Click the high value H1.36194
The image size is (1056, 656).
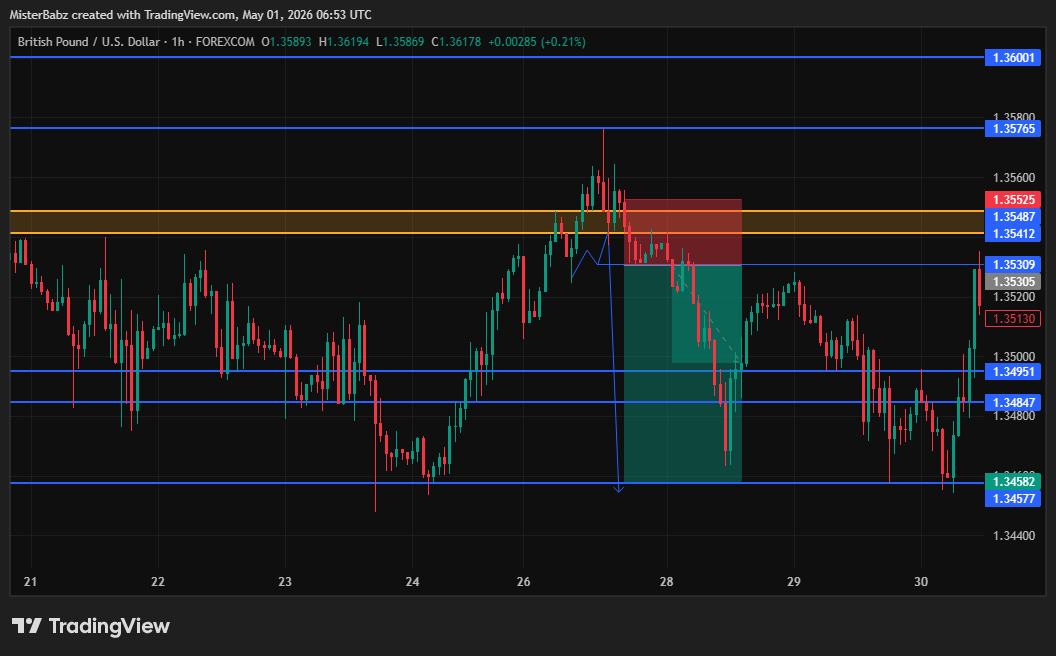point(343,42)
